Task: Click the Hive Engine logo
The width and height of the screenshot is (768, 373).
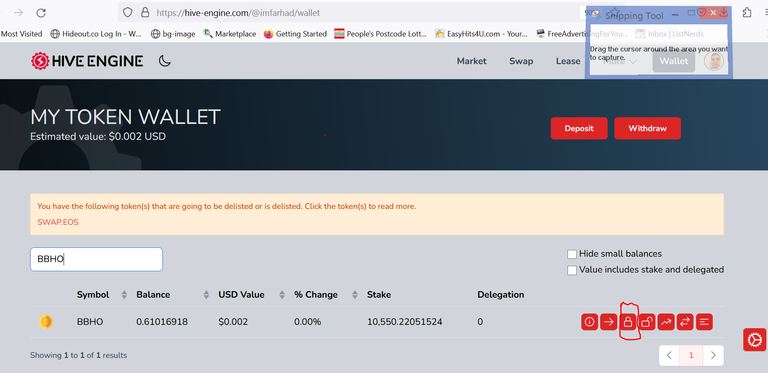Action: click(x=87, y=61)
